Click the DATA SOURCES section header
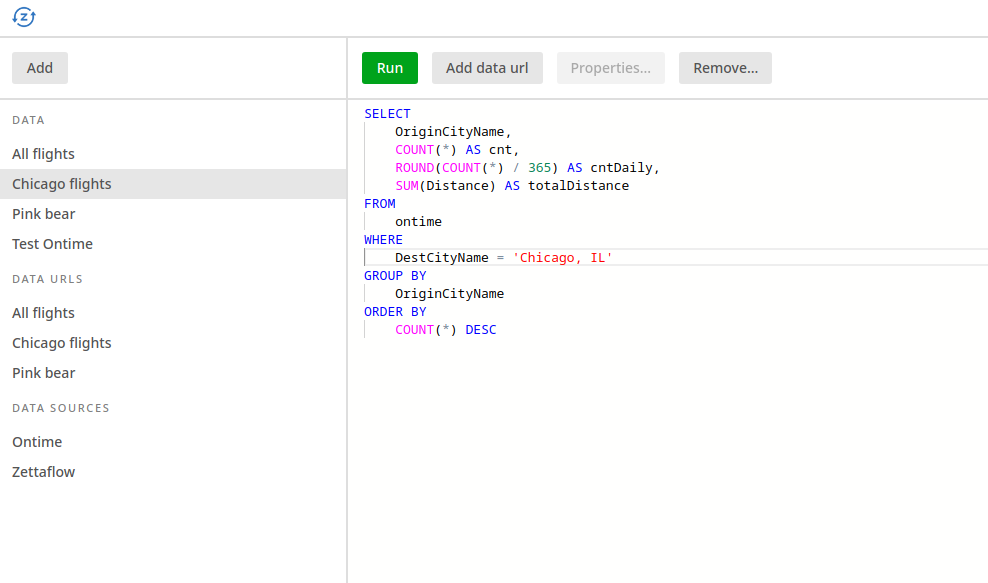This screenshot has width=988, height=583. point(60,408)
